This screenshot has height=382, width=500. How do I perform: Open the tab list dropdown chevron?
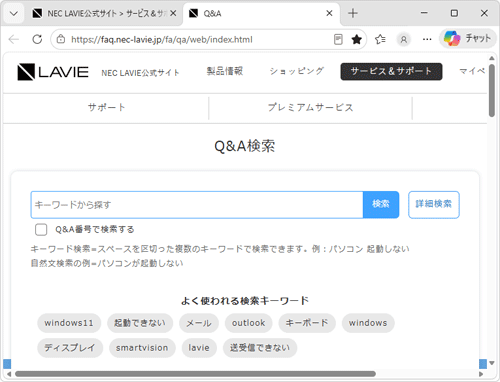click(x=14, y=13)
